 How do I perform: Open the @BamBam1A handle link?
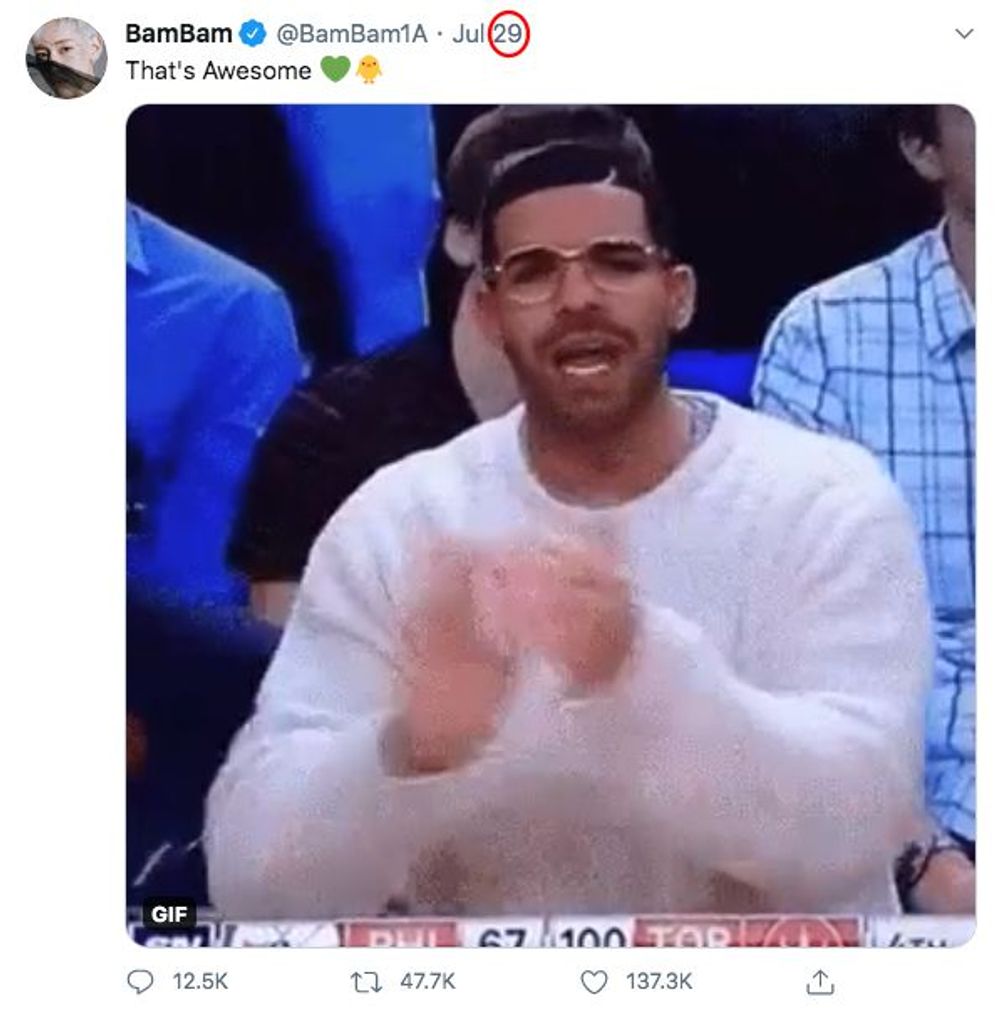352,34
